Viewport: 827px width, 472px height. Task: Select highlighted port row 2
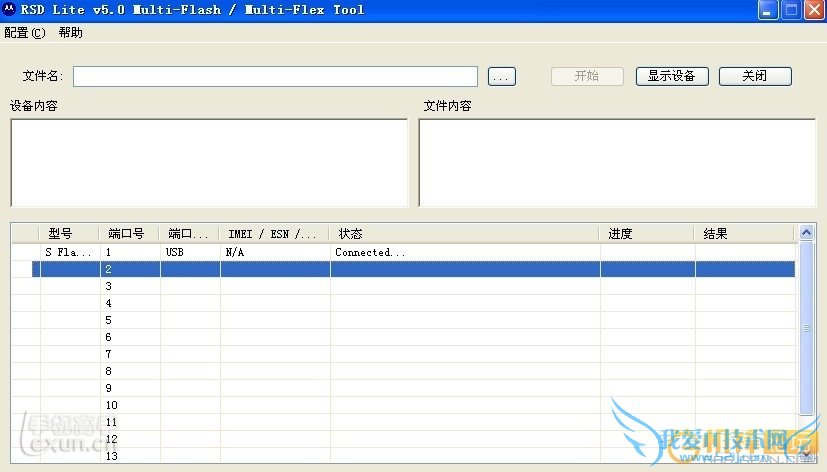click(414, 269)
